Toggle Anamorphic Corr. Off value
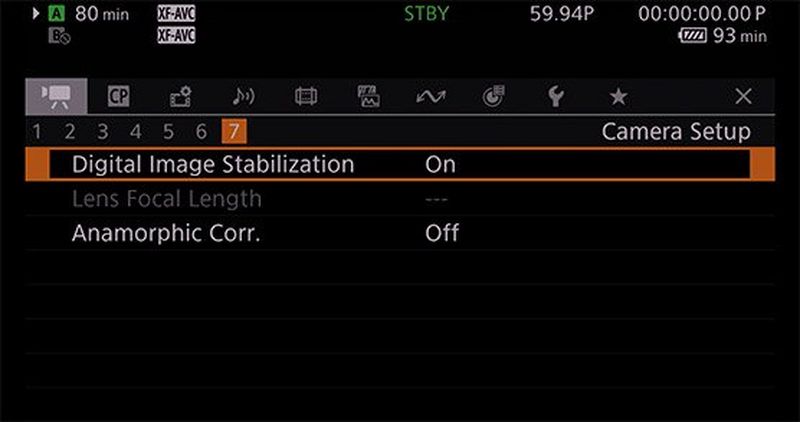 [x=442, y=233]
